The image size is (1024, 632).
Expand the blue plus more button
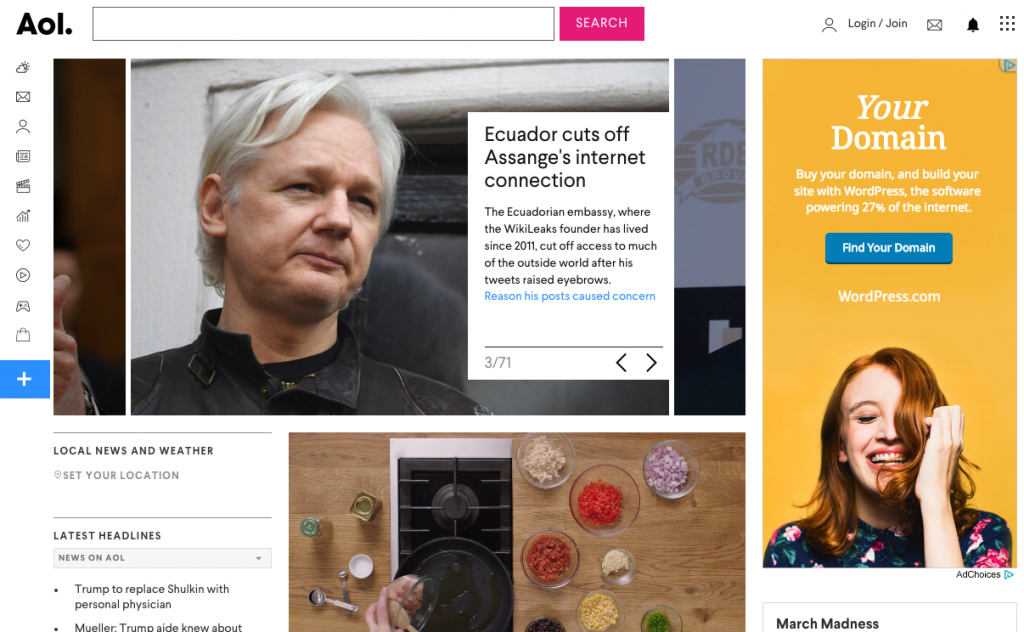(25, 379)
